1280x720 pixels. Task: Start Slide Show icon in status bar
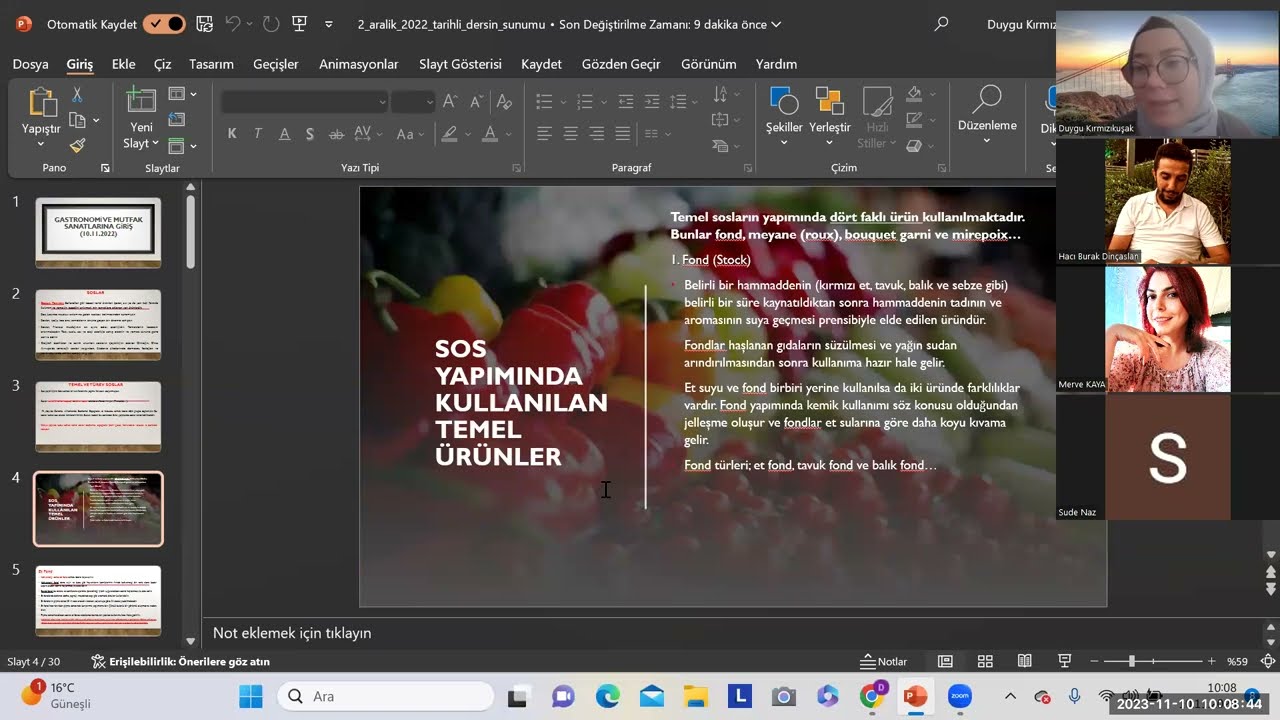(1065, 661)
